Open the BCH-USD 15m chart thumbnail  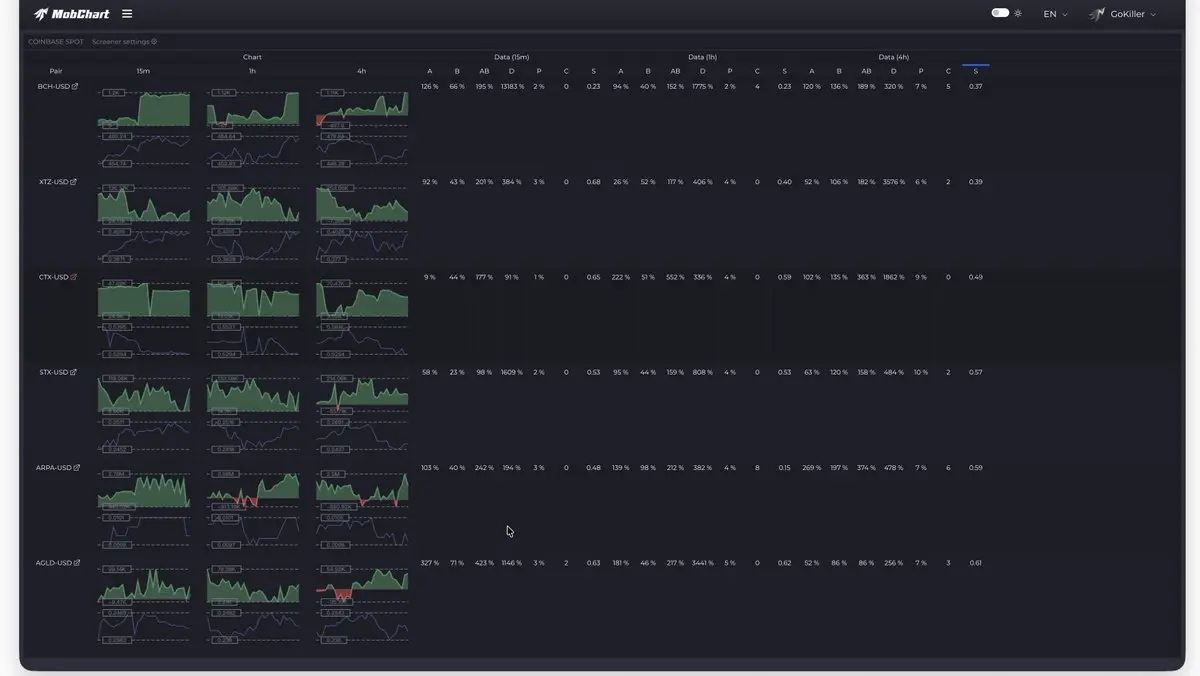[x=144, y=128]
